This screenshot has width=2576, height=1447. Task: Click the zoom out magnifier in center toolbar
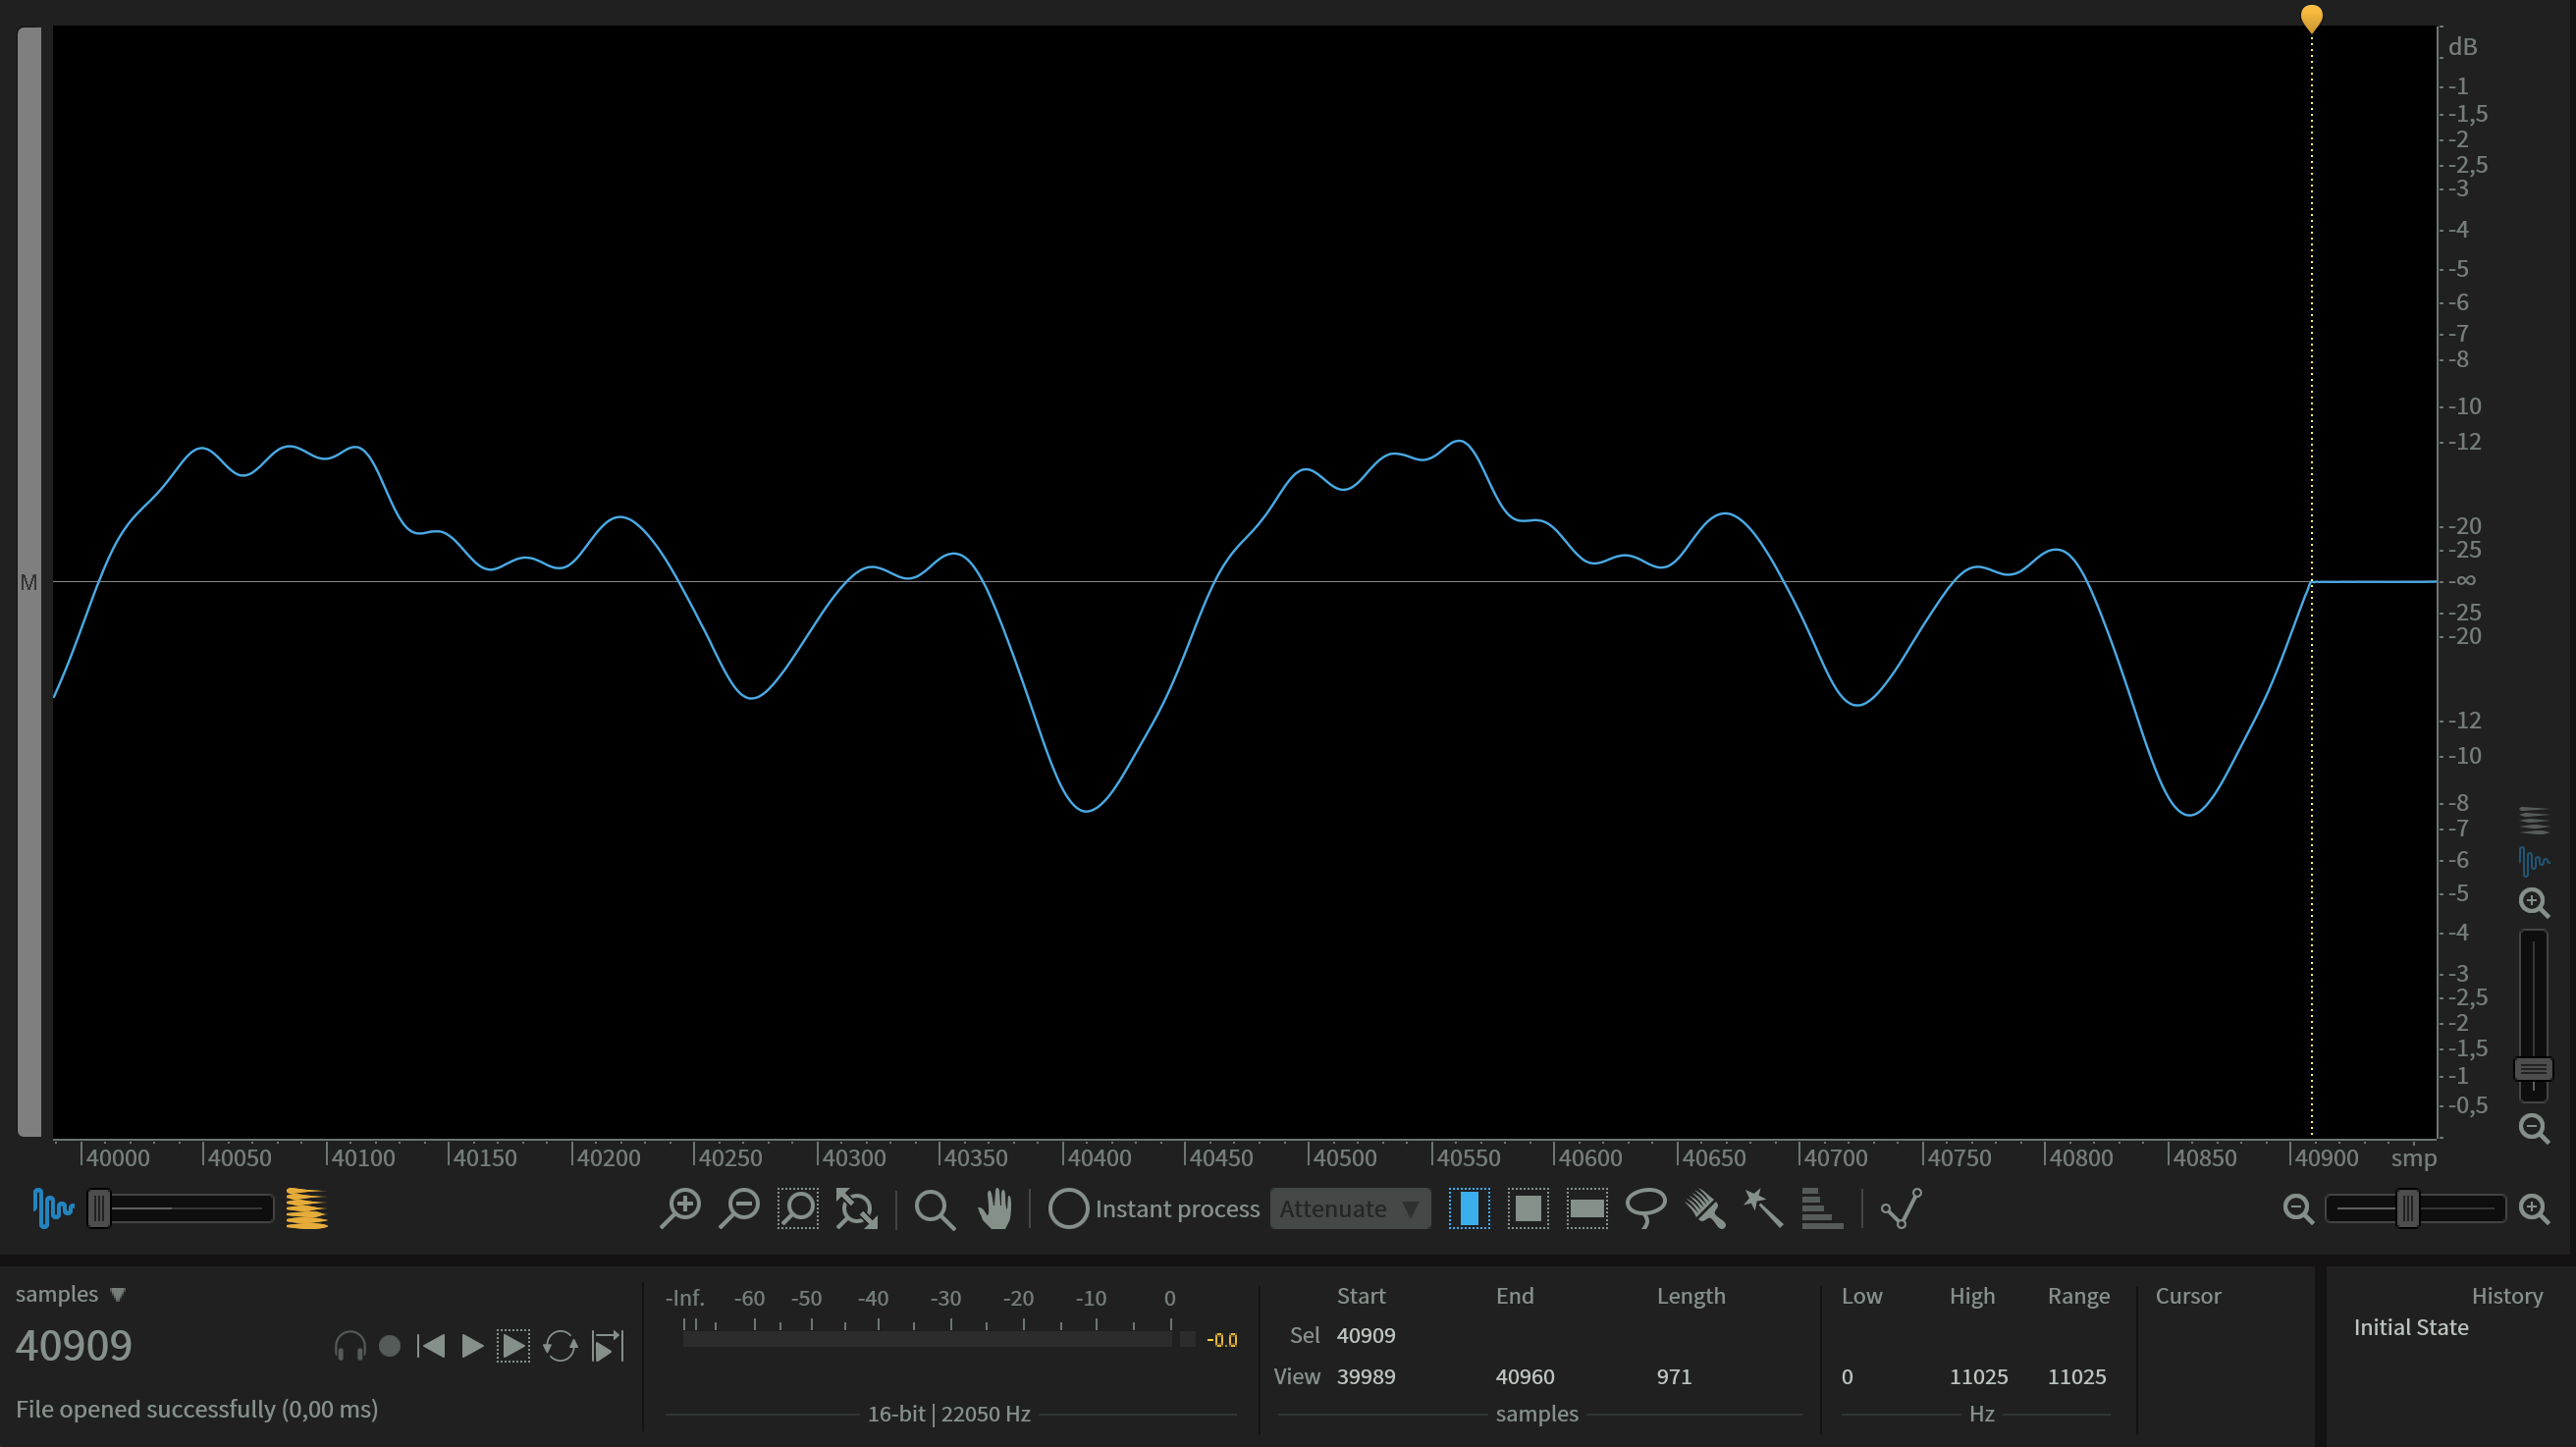[740, 1208]
